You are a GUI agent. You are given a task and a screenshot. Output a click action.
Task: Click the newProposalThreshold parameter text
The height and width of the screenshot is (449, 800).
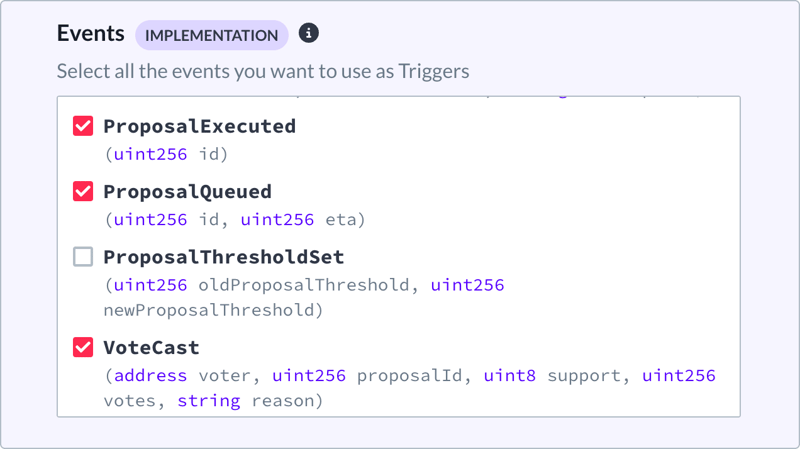(x=209, y=310)
